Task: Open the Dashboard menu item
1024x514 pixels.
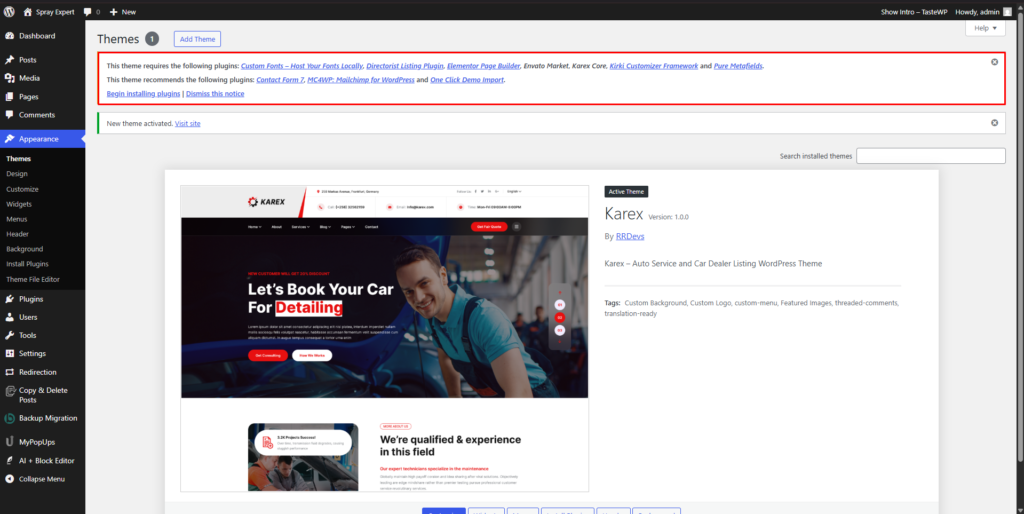Action: pyautogui.click(x=36, y=36)
